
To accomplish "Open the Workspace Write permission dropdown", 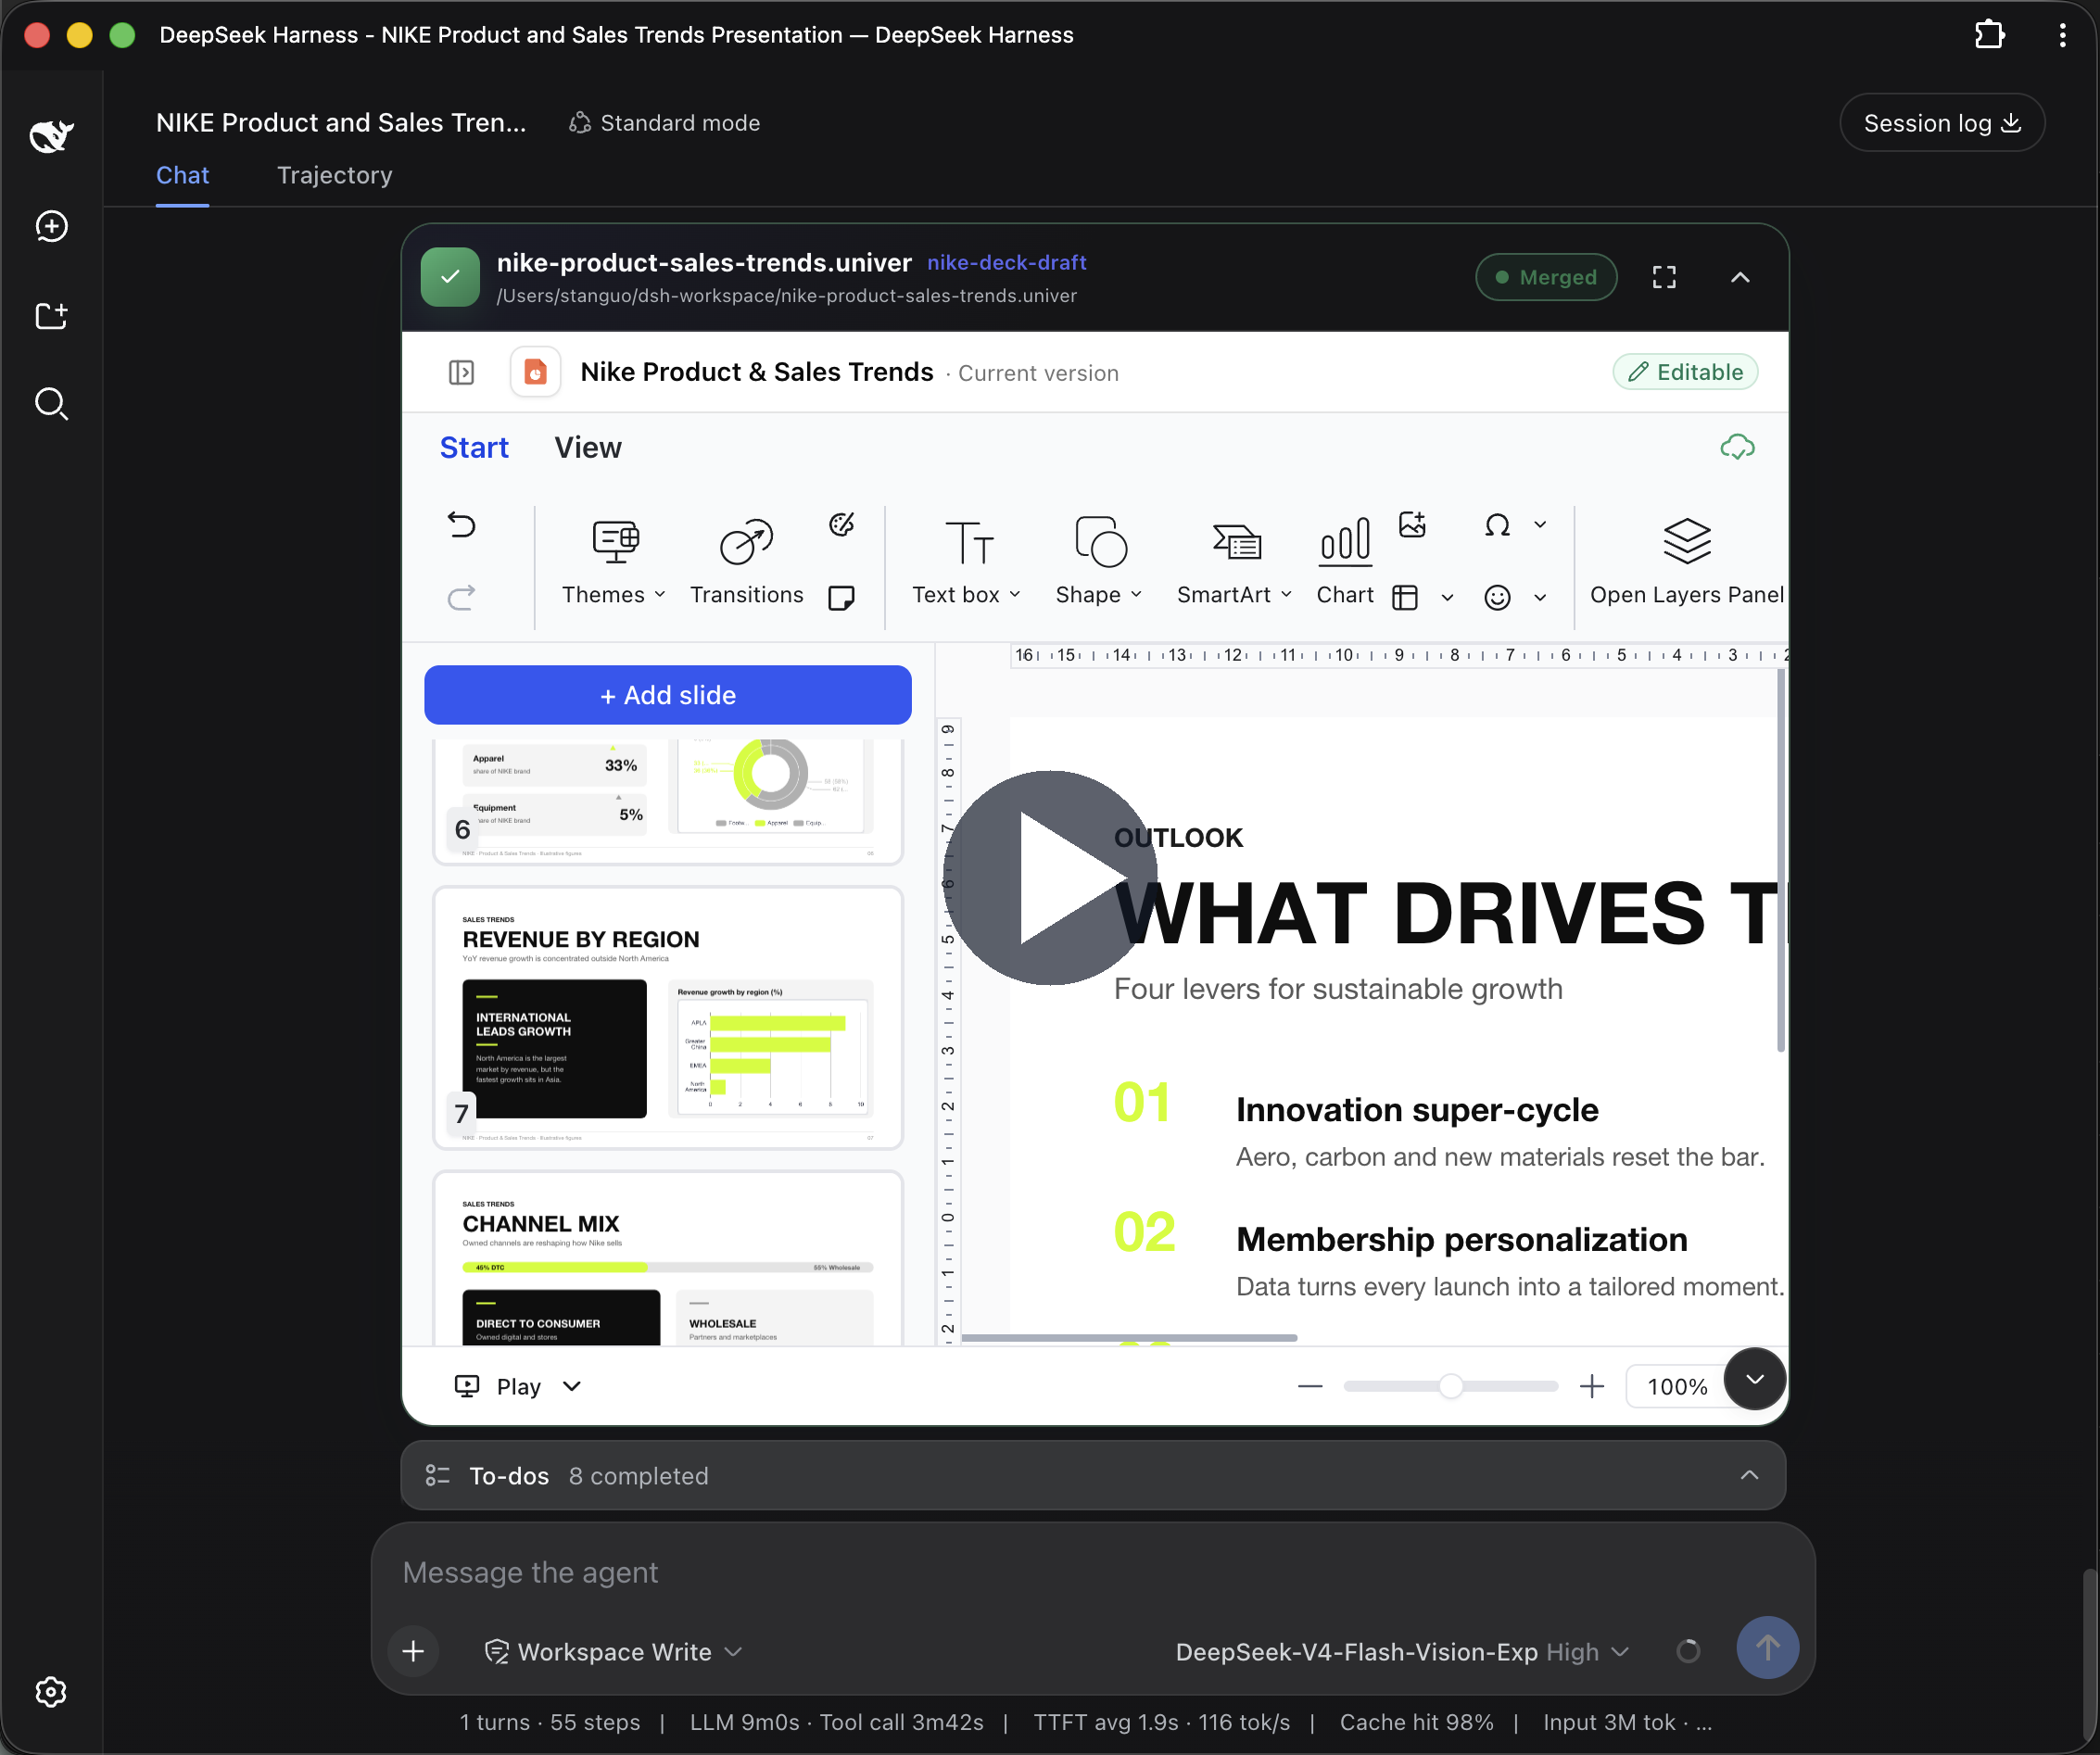I will (x=614, y=1651).
